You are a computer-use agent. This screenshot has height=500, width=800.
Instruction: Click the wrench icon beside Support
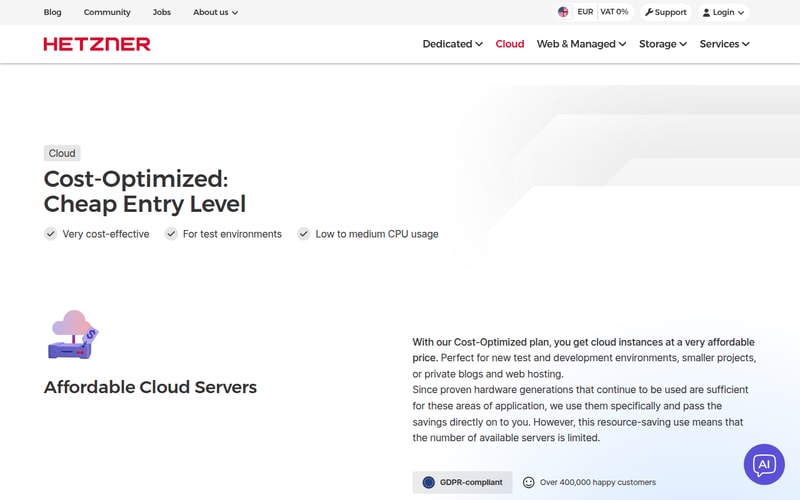pyautogui.click(x=649, y=12)
